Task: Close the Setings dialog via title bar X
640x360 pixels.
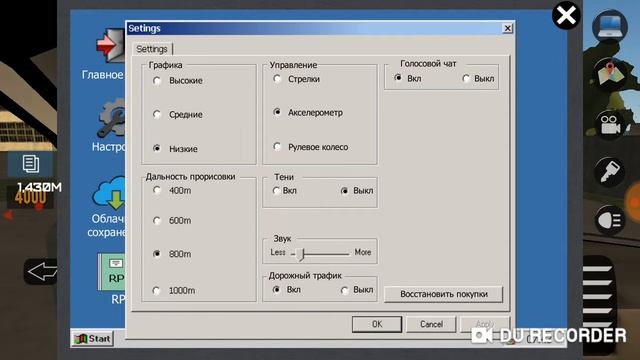Action: [x=507, y=28]
